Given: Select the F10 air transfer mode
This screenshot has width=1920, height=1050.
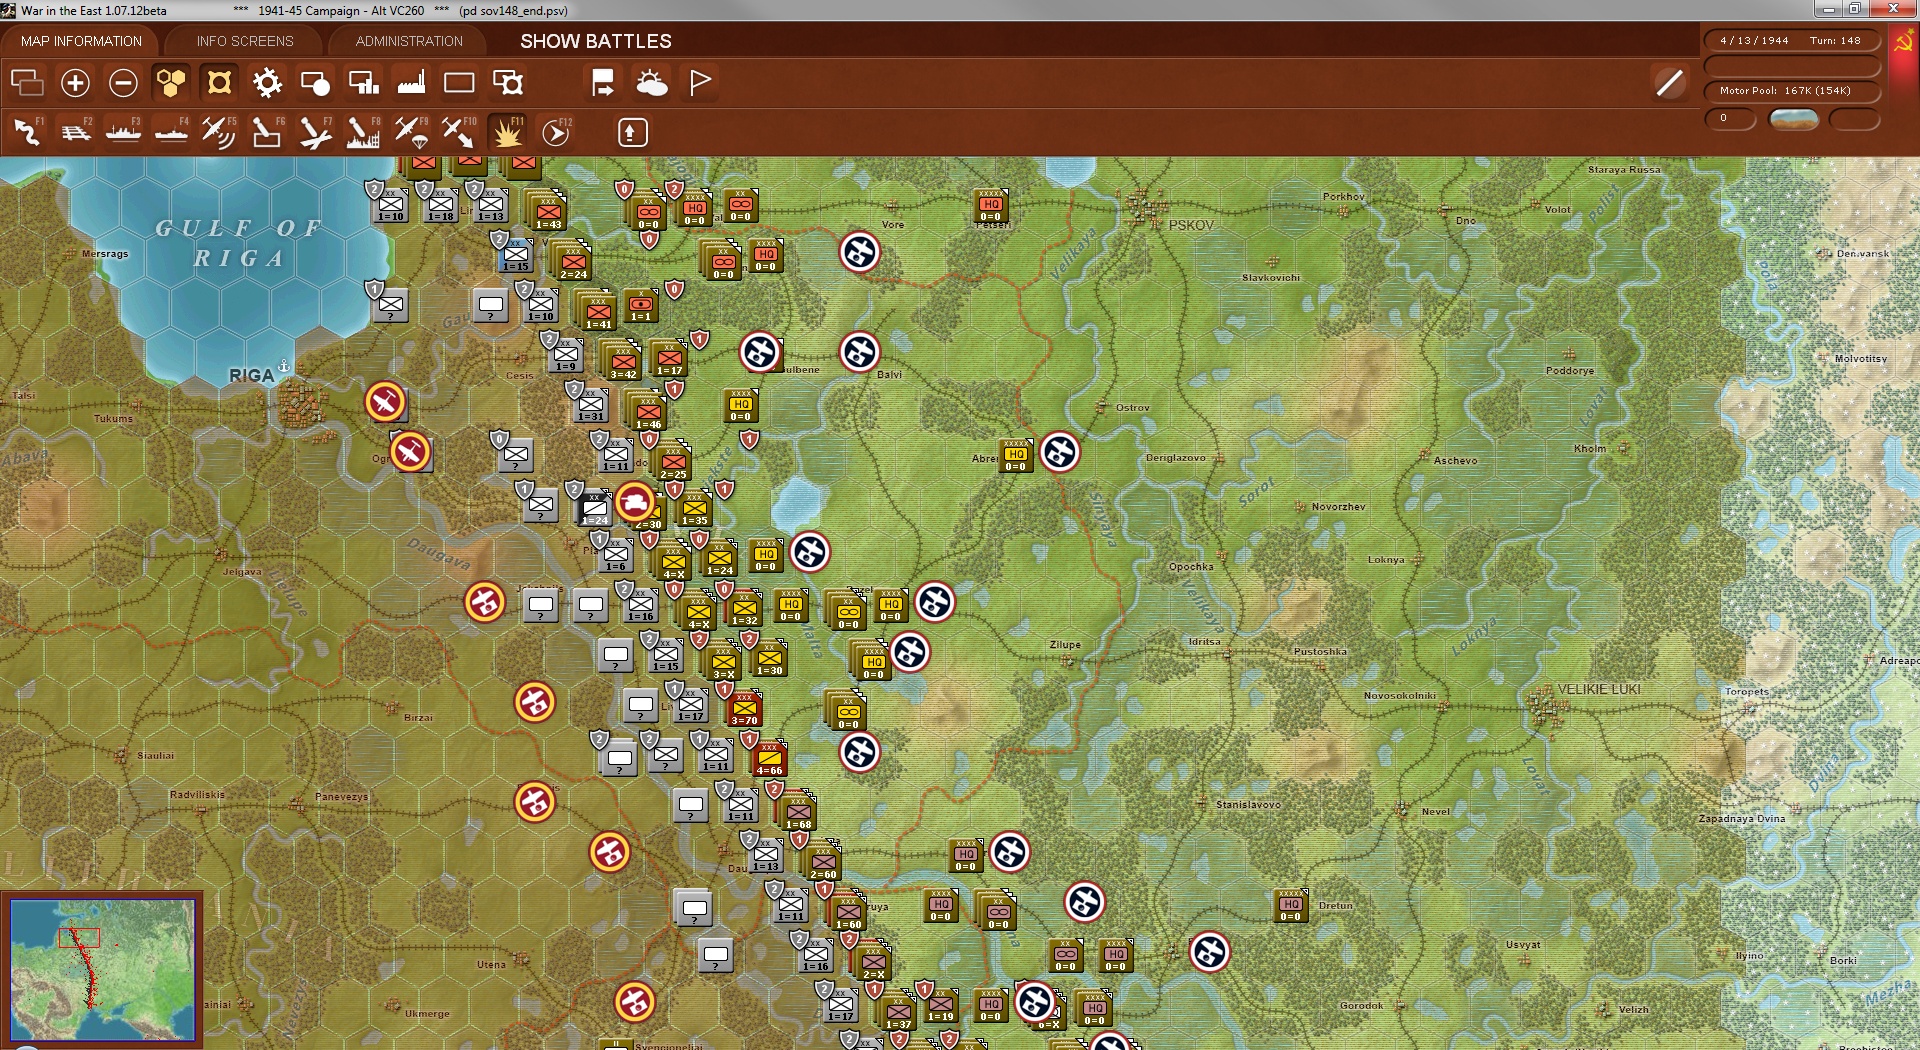Looking at the screenshot, I should tap(459, 132).
